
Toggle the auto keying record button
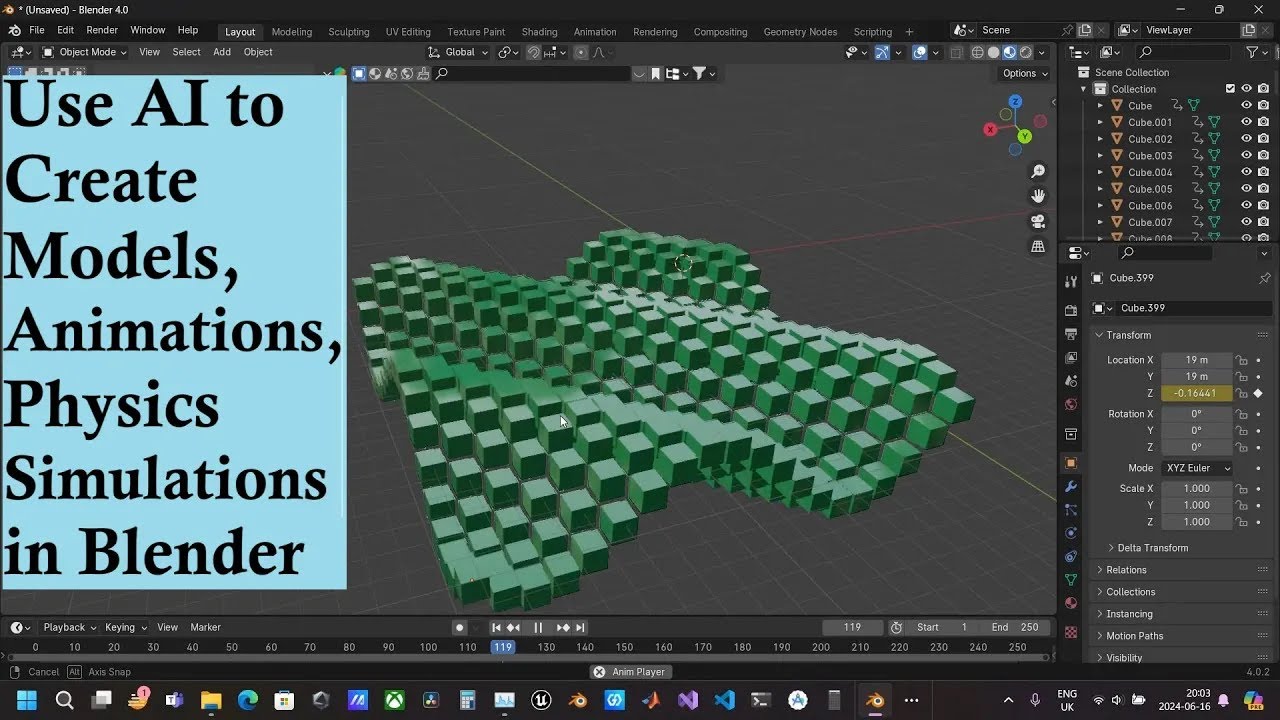(x=460, y=627)
